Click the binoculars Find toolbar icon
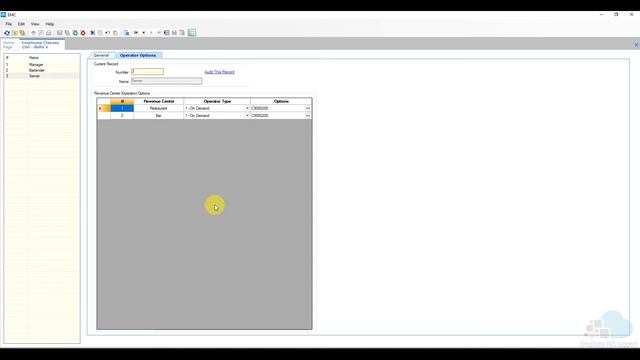 coord(174,33)
